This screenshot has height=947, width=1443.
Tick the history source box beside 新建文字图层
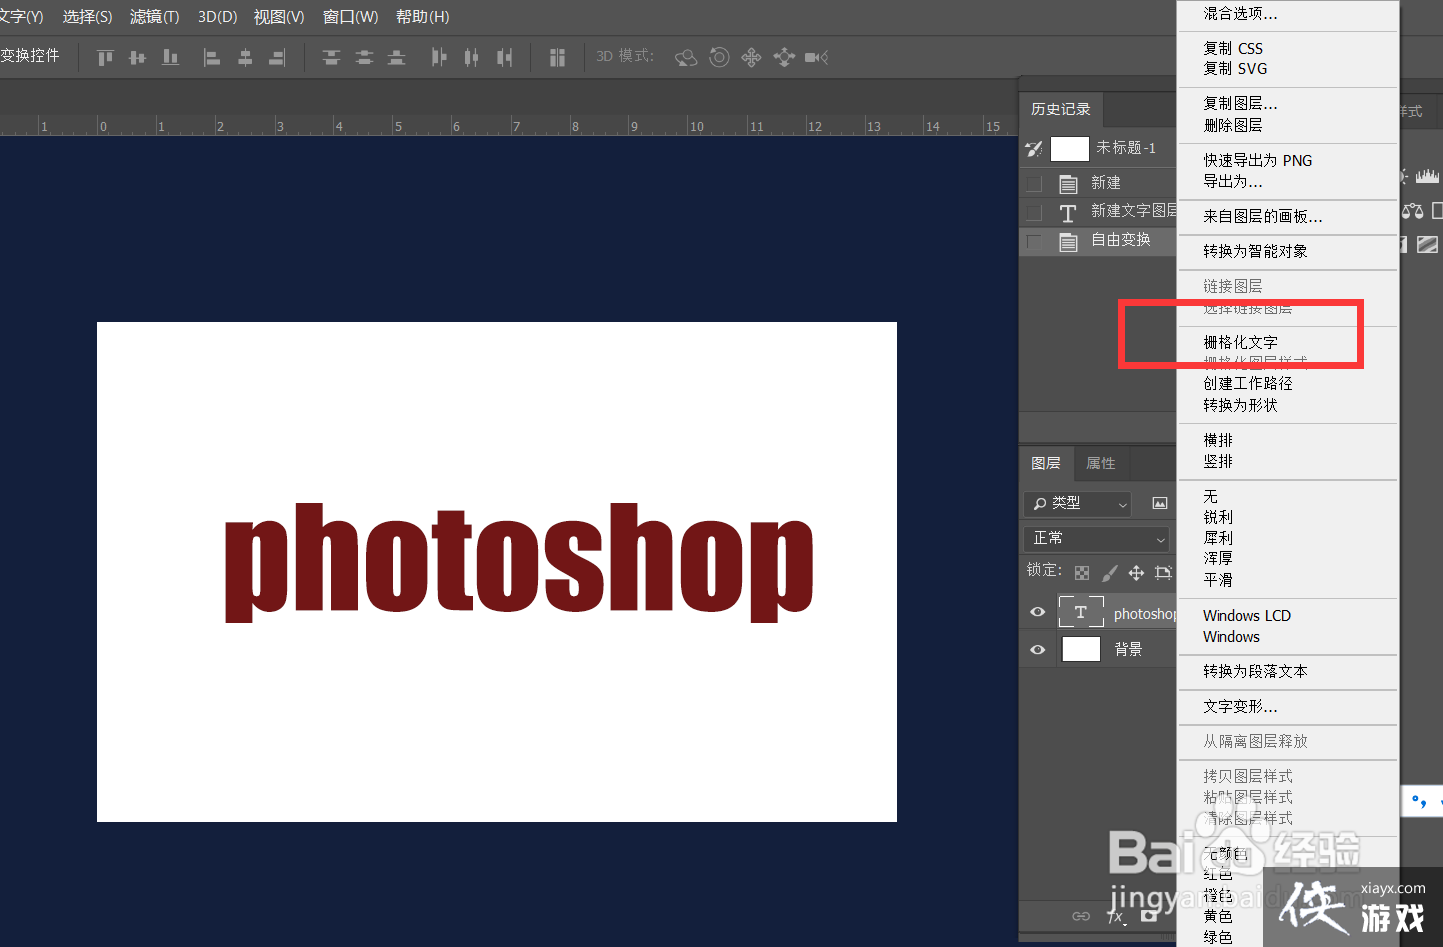pyautogui.click(x=1034, y=213)
